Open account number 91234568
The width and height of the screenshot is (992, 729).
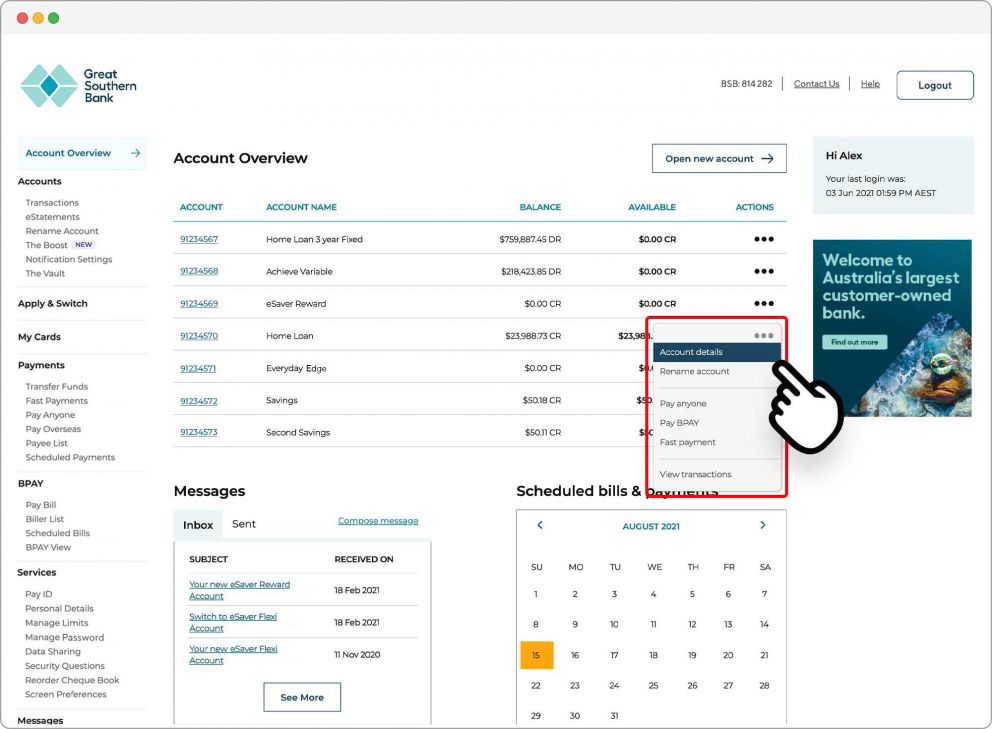click(199, 271)
